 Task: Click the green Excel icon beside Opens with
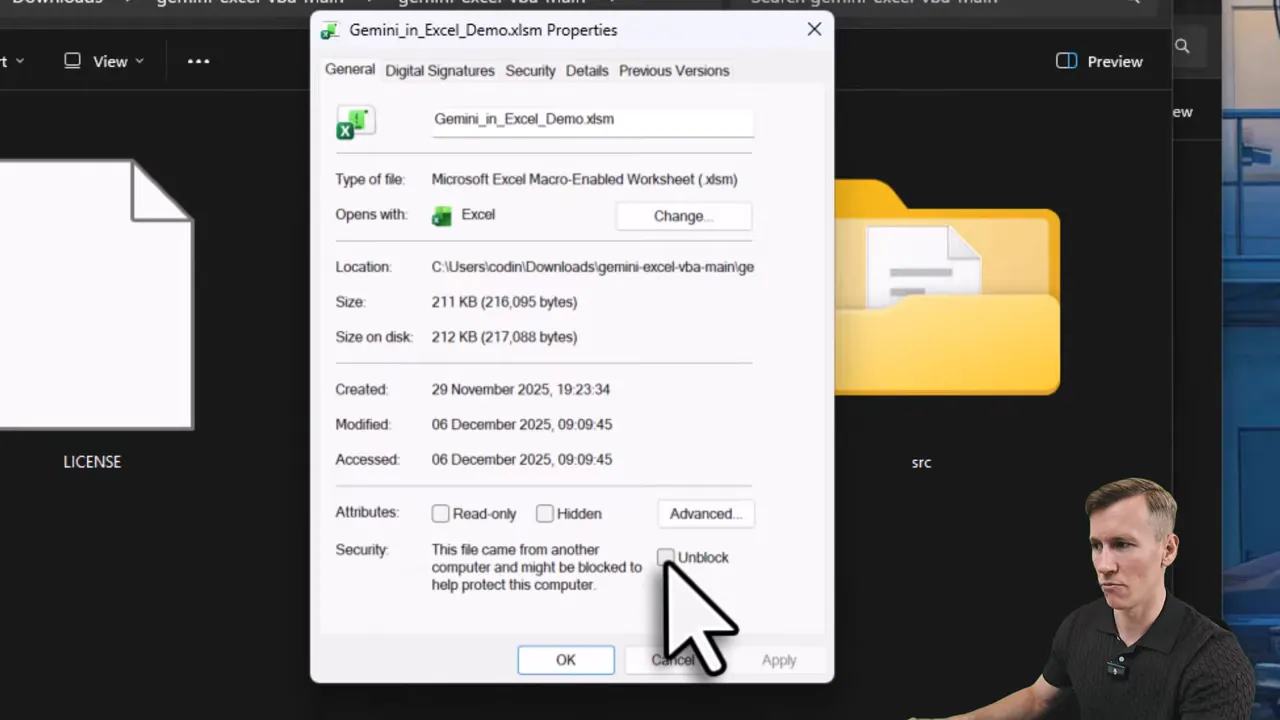[441, 215]
